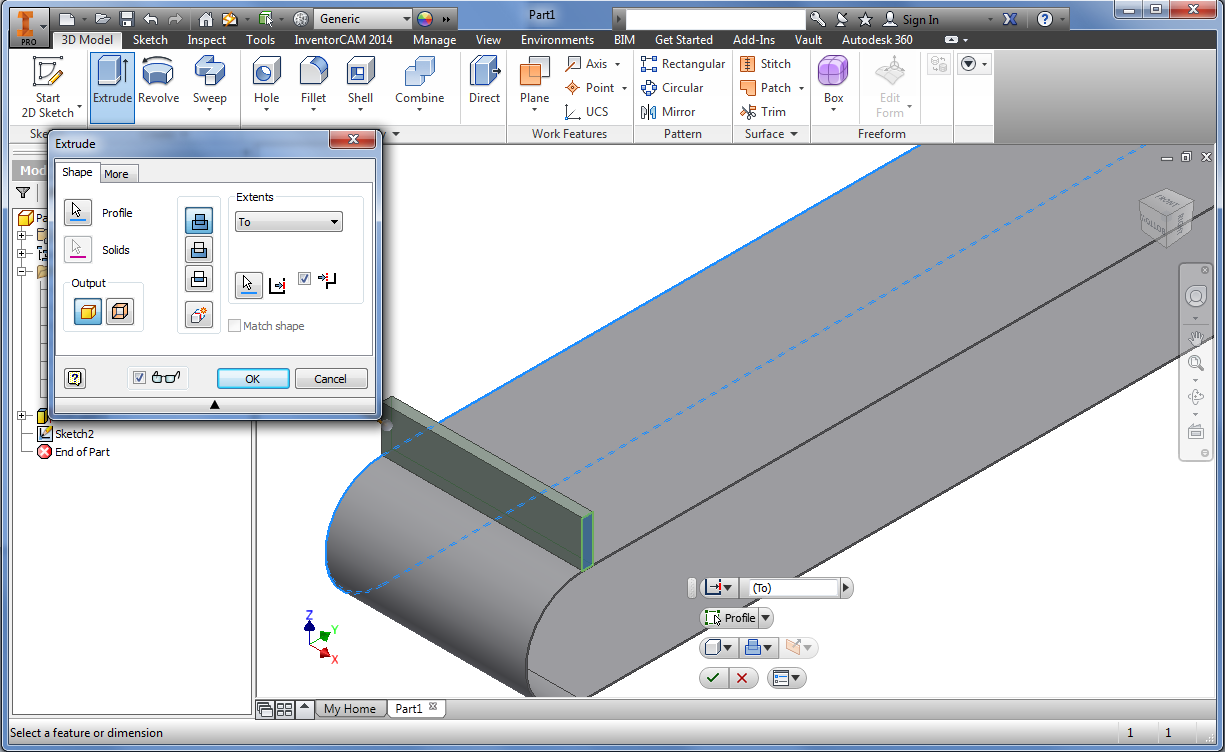Select the UCS tool
Image resolution: width=1225 pixels, height=752 pixels.
coord(586,112)
